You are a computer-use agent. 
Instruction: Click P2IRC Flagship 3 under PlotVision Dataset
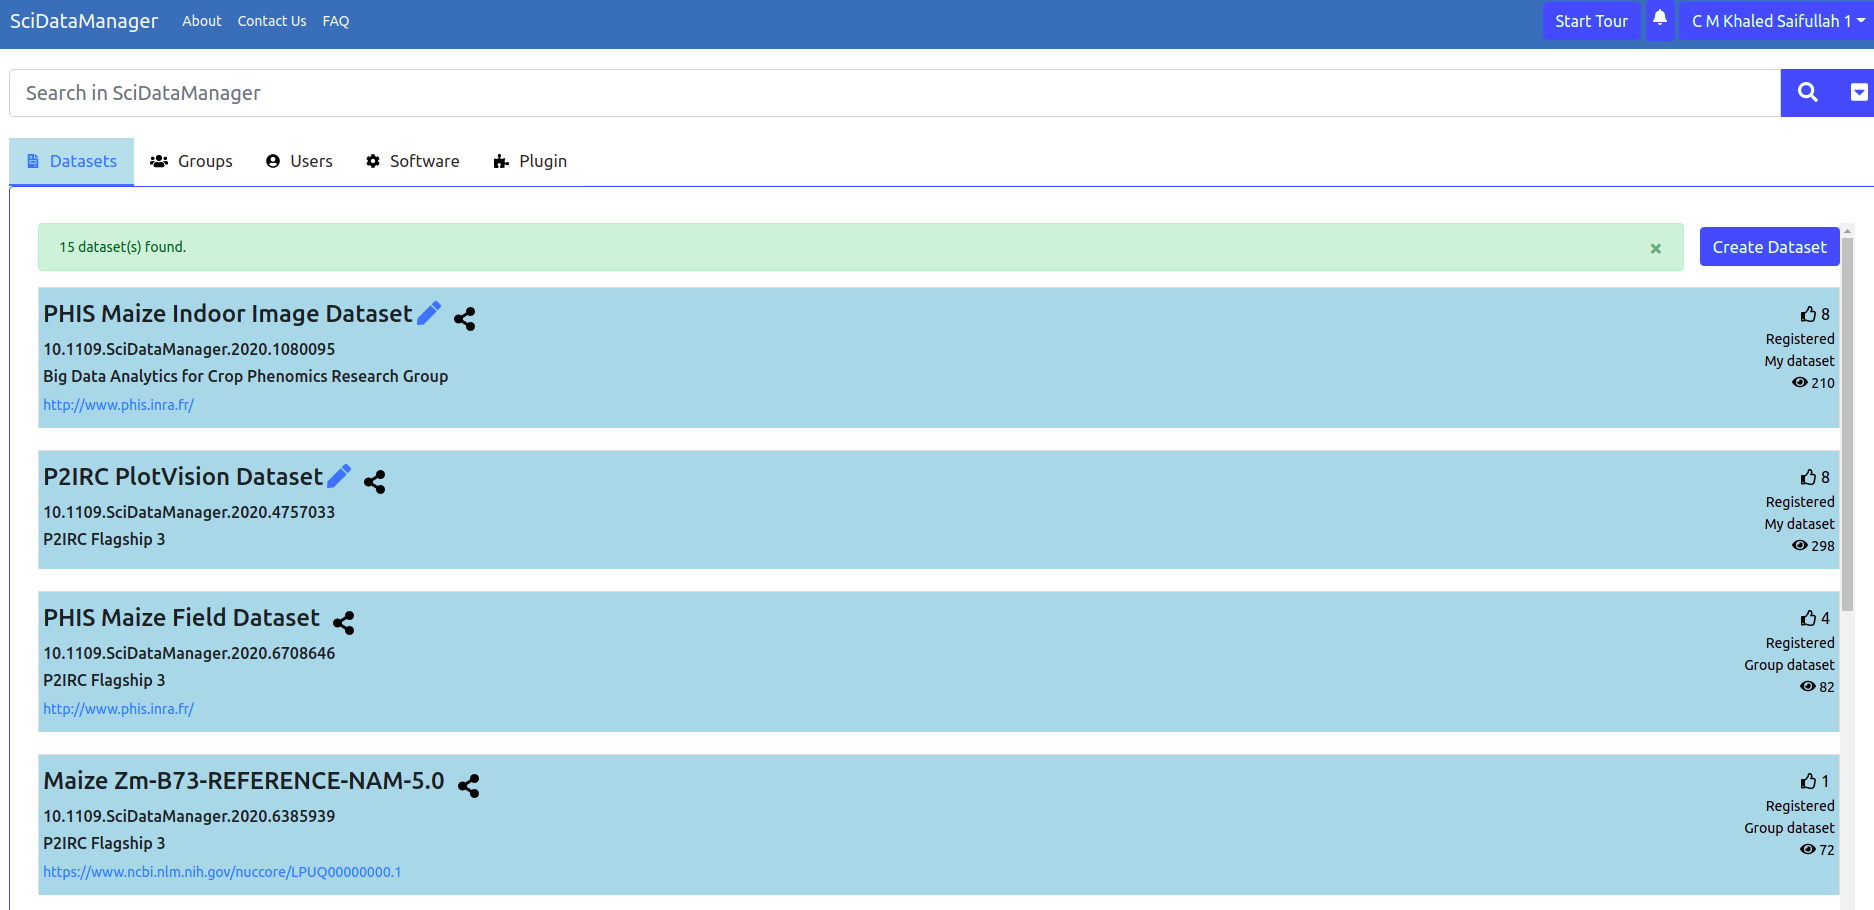pyautogui.click(x=104, y=539)
